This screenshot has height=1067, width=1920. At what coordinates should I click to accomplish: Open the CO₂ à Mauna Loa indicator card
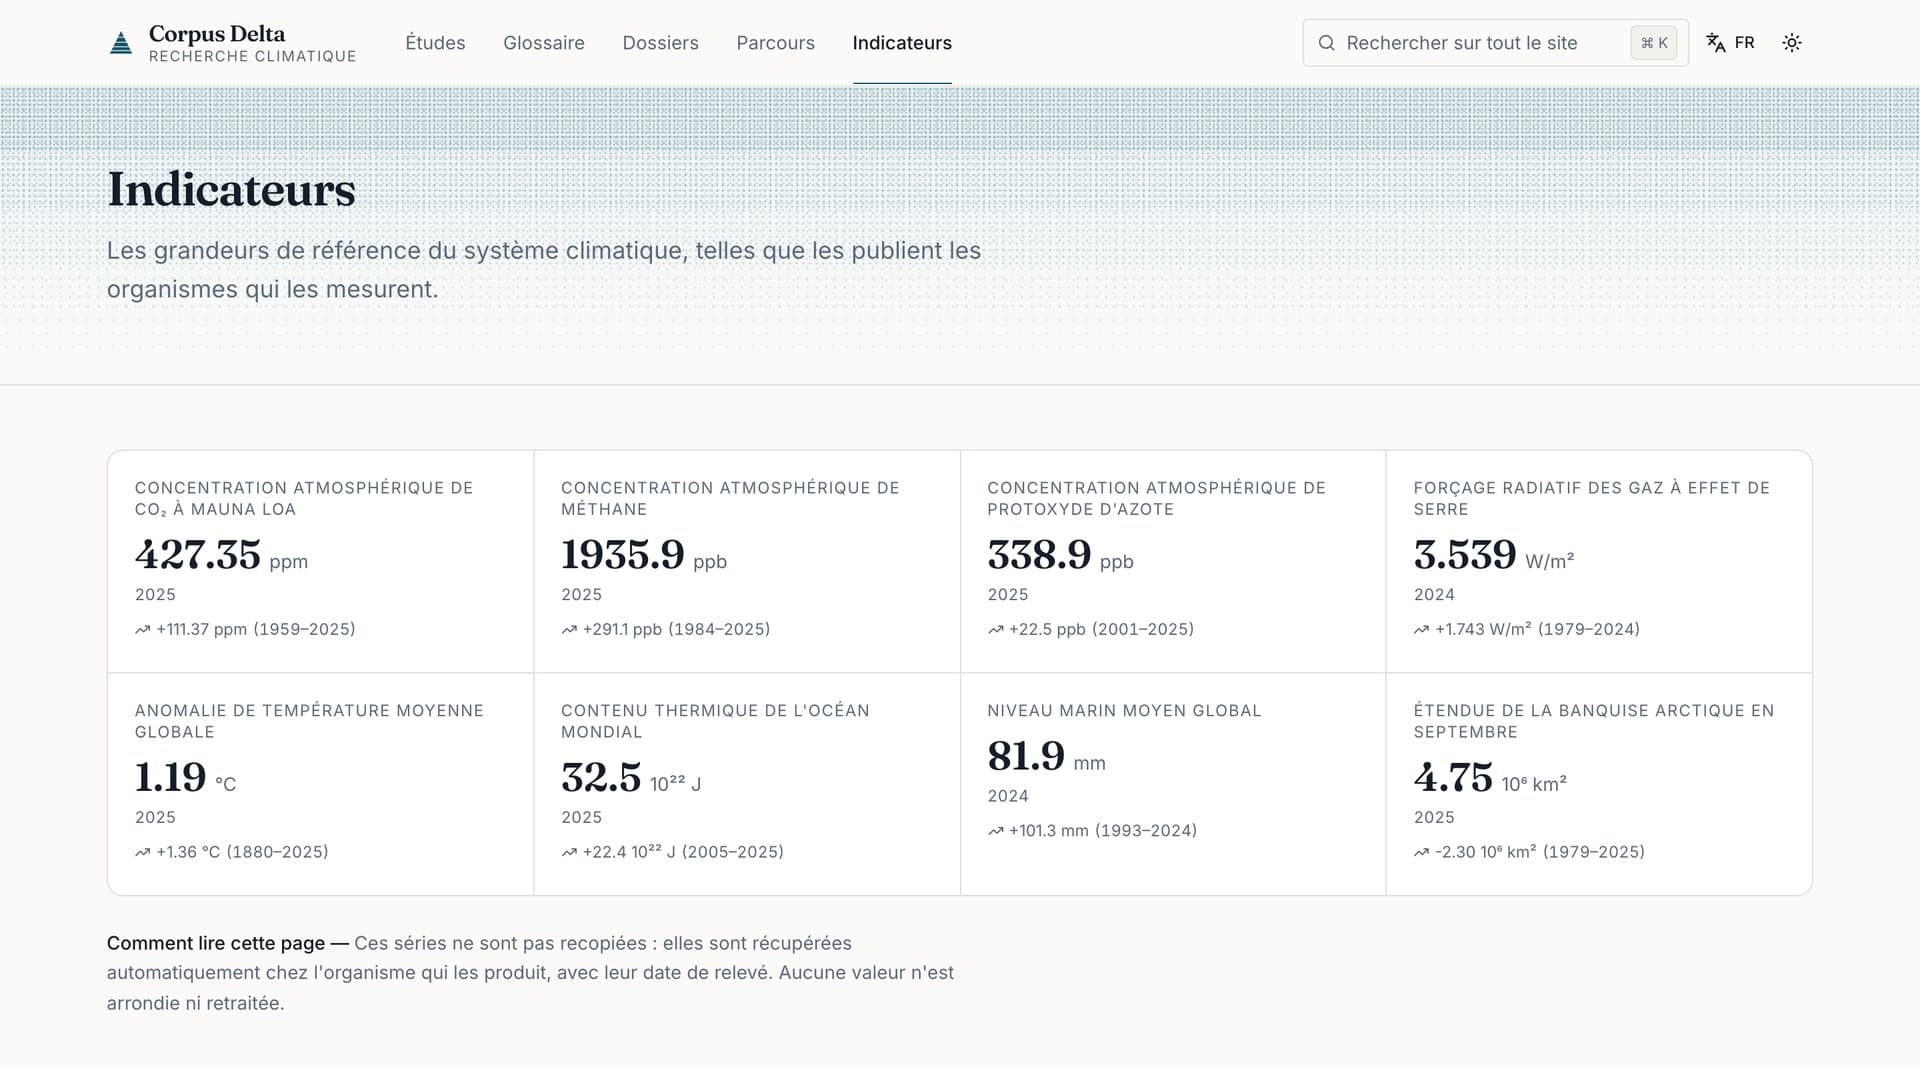tap(321, 561)
